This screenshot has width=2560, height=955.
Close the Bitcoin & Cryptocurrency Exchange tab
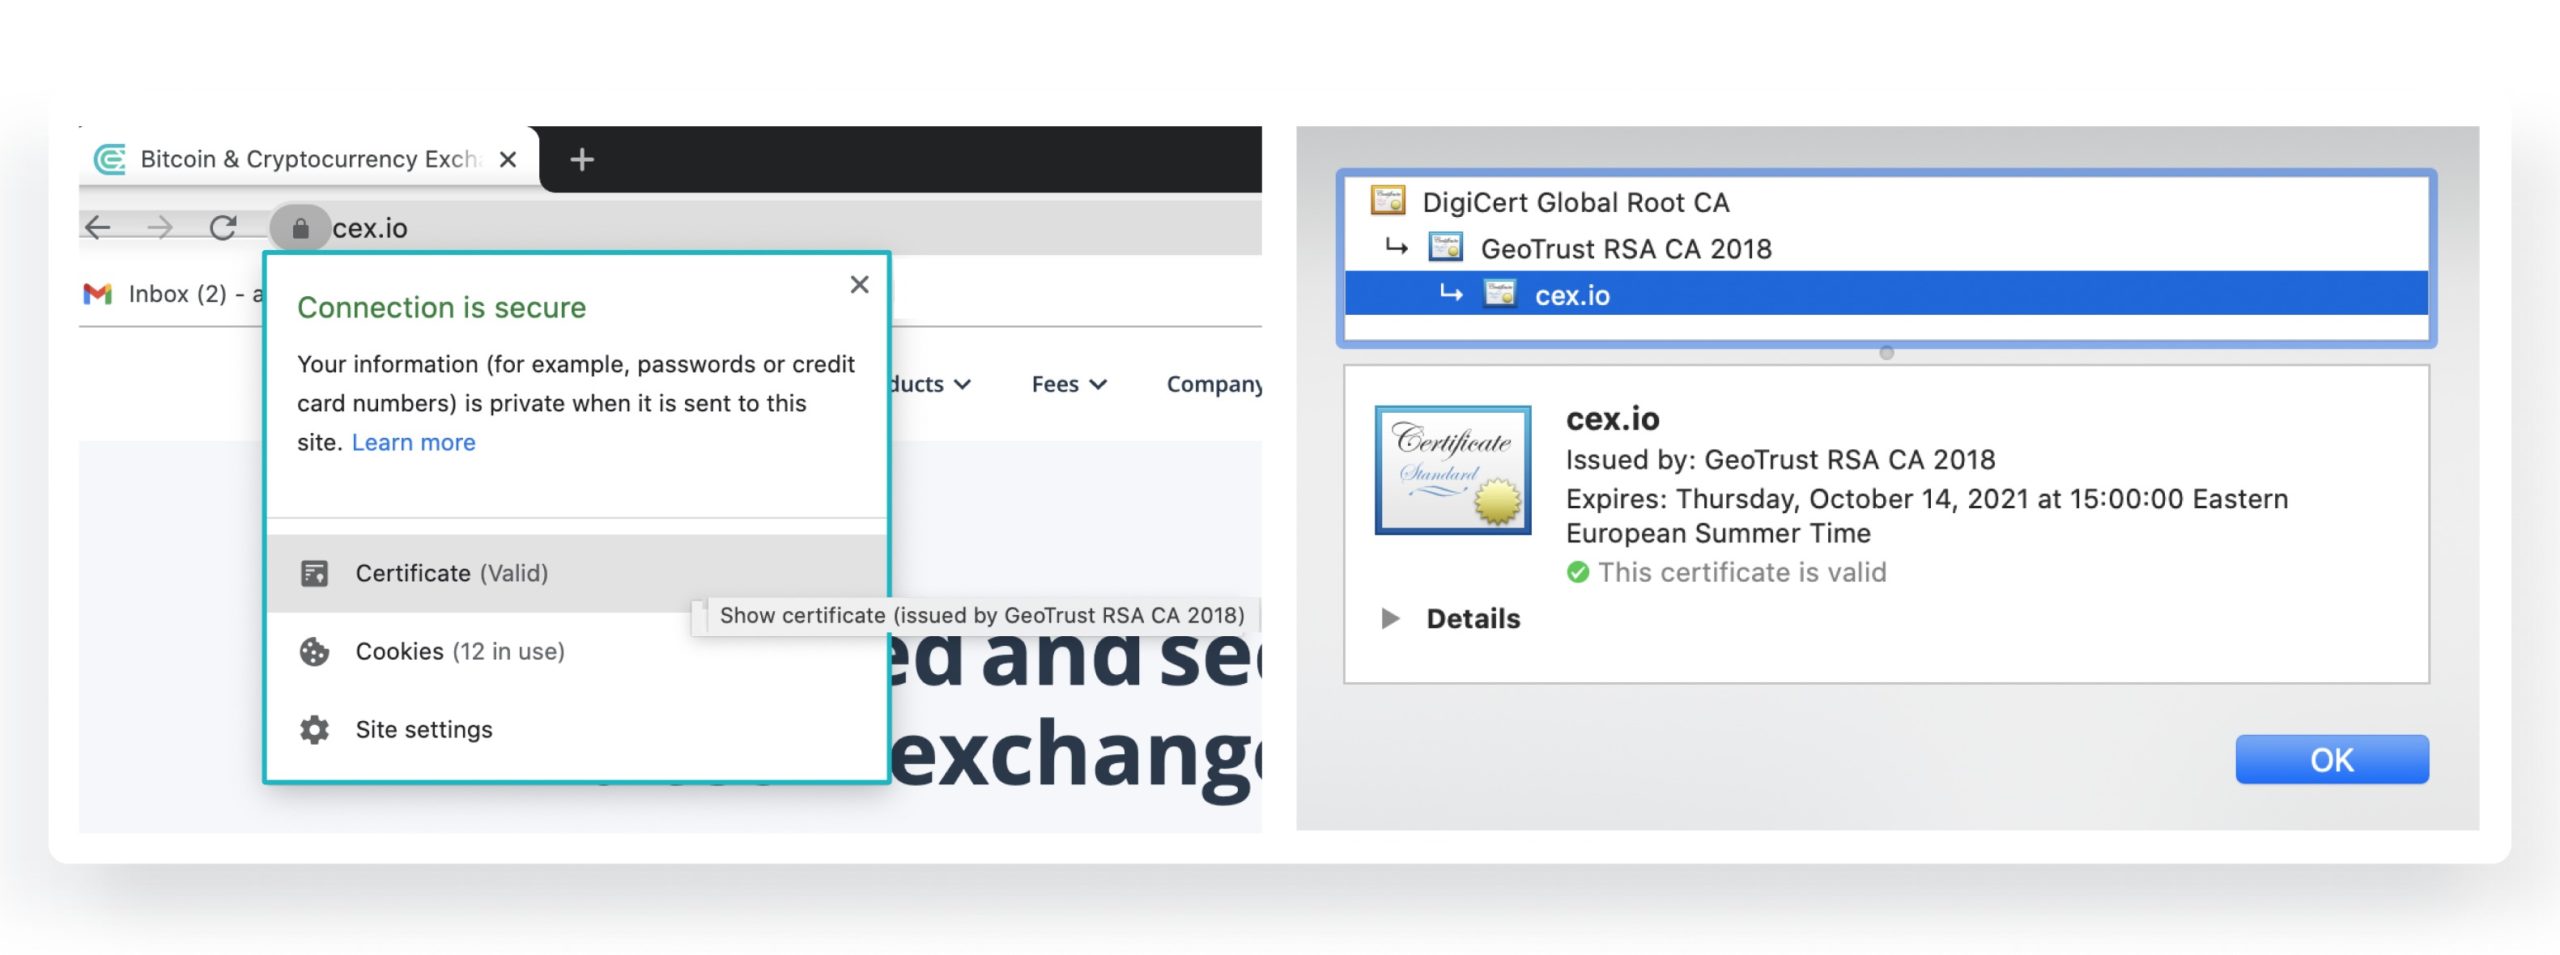click(x=508, y=159)
